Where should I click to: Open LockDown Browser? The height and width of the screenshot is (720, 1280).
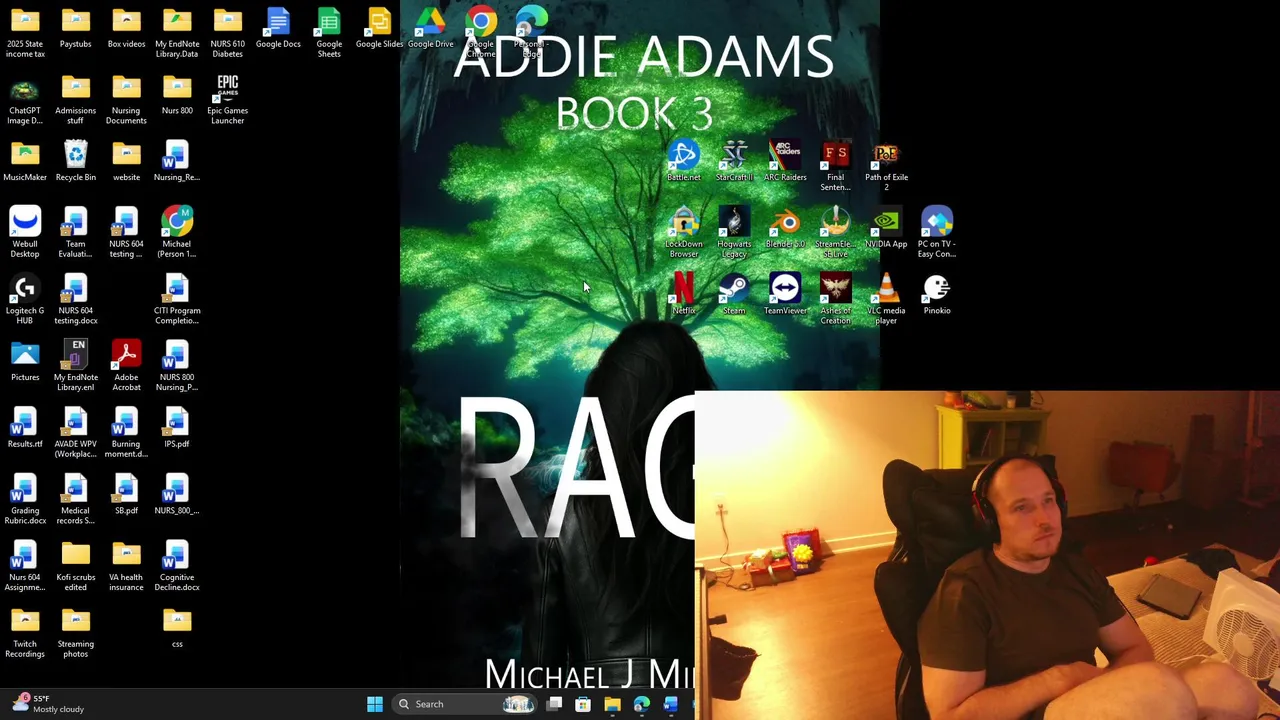point(684,232)
